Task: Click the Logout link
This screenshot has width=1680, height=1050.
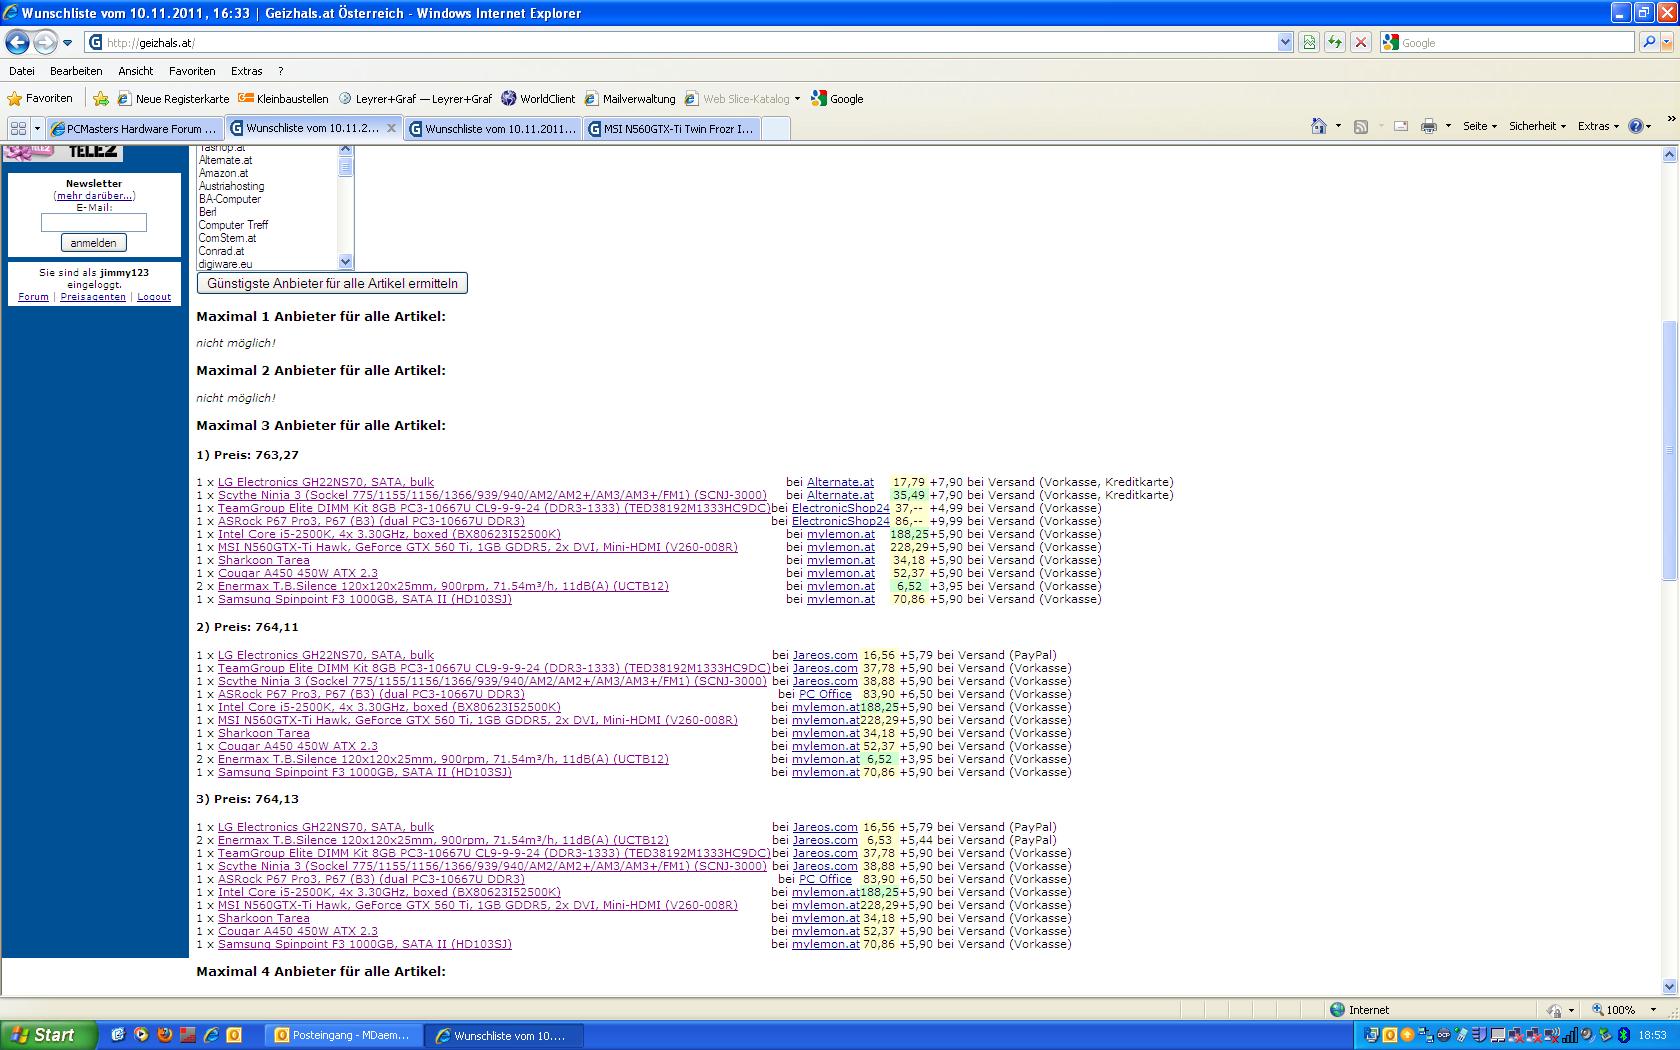Action: [x=154, y=297]
